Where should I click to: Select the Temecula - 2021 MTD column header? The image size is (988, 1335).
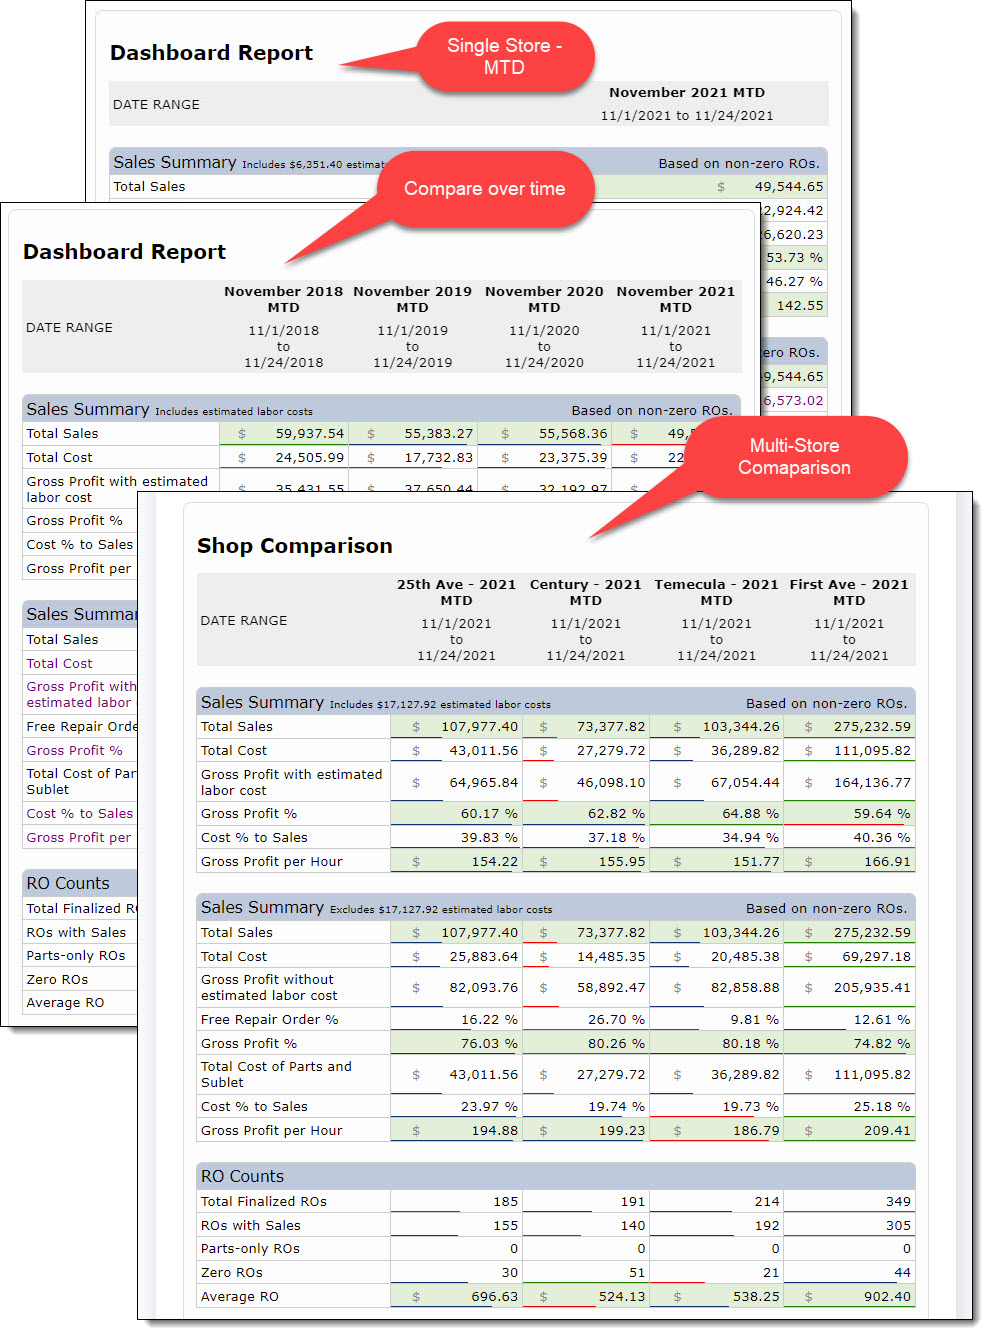(x=716, y=592)
